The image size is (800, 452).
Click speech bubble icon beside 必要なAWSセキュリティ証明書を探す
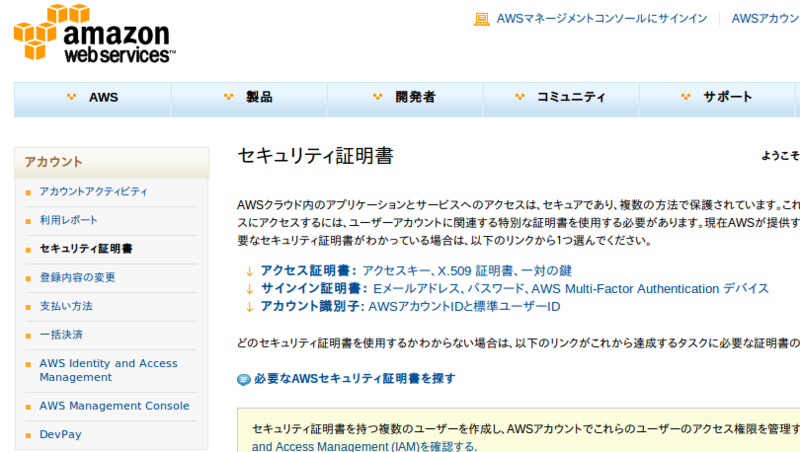pos(244,379)
